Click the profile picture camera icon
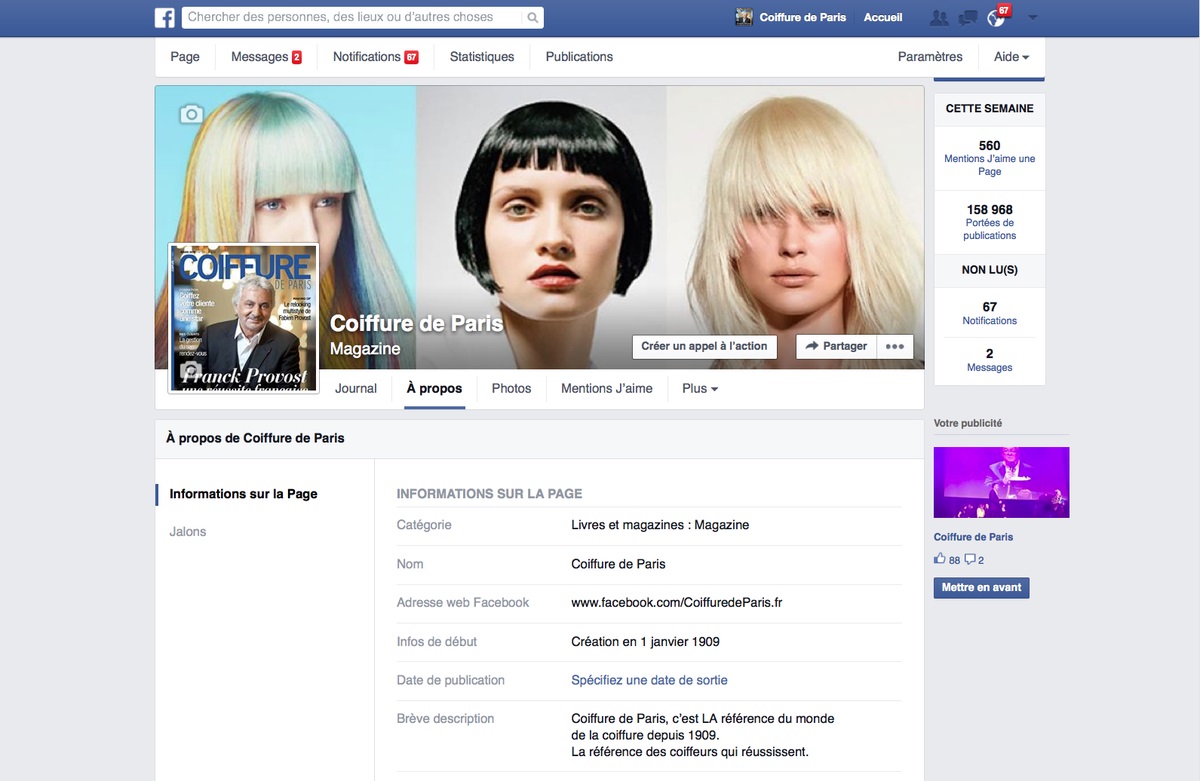The height and width of the screenshot is (781, 1200). [190, 370]
